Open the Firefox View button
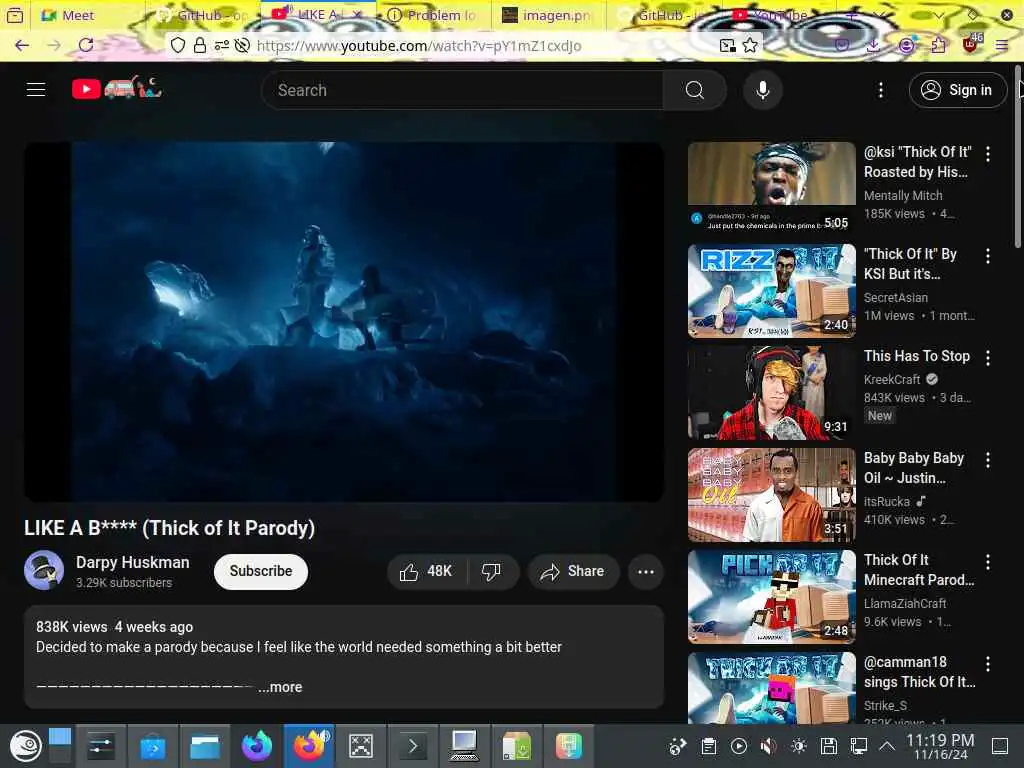The image size is (1024, 768). [14, 15]
